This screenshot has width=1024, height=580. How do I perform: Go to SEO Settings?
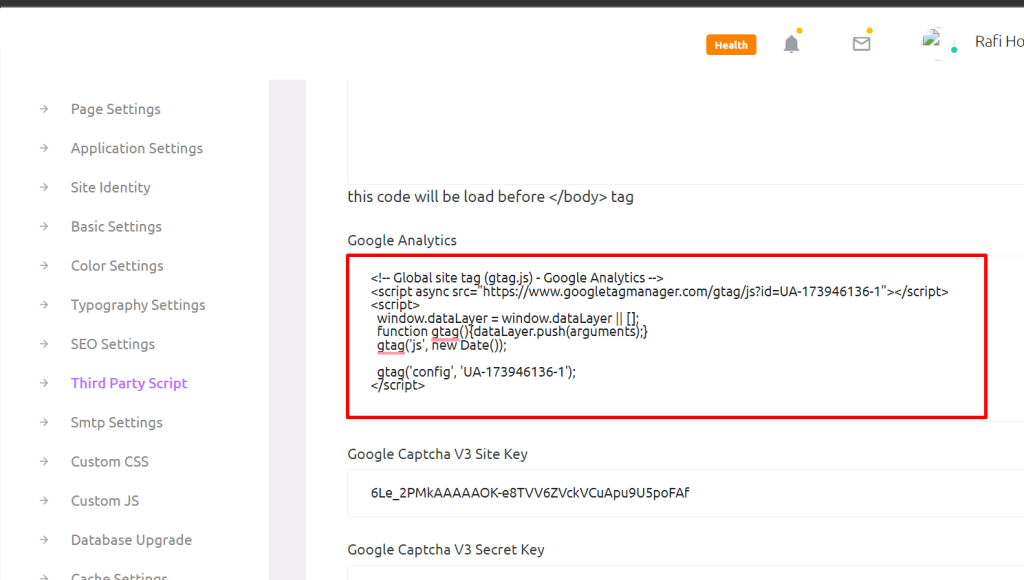112,344
